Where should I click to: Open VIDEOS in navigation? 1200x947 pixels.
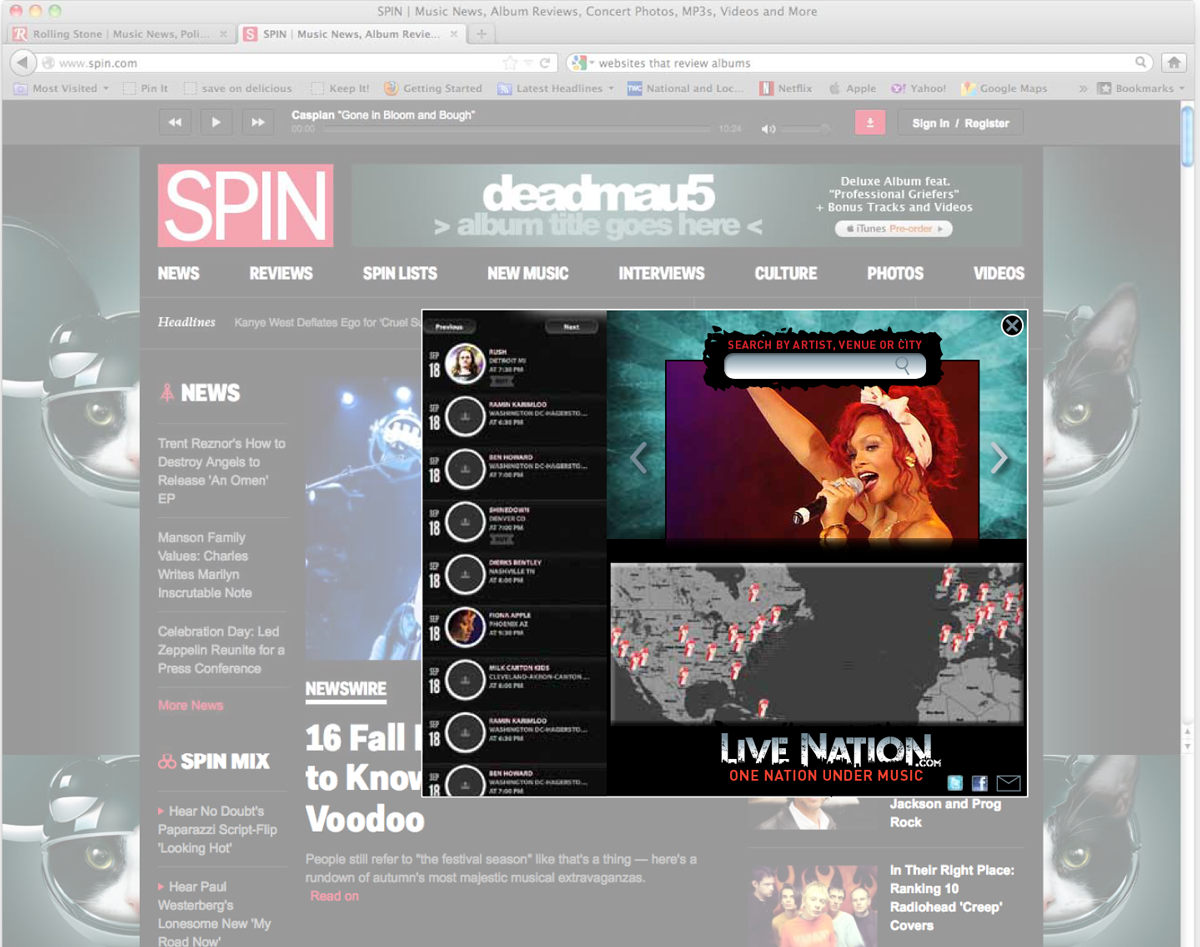click(999, 273)
